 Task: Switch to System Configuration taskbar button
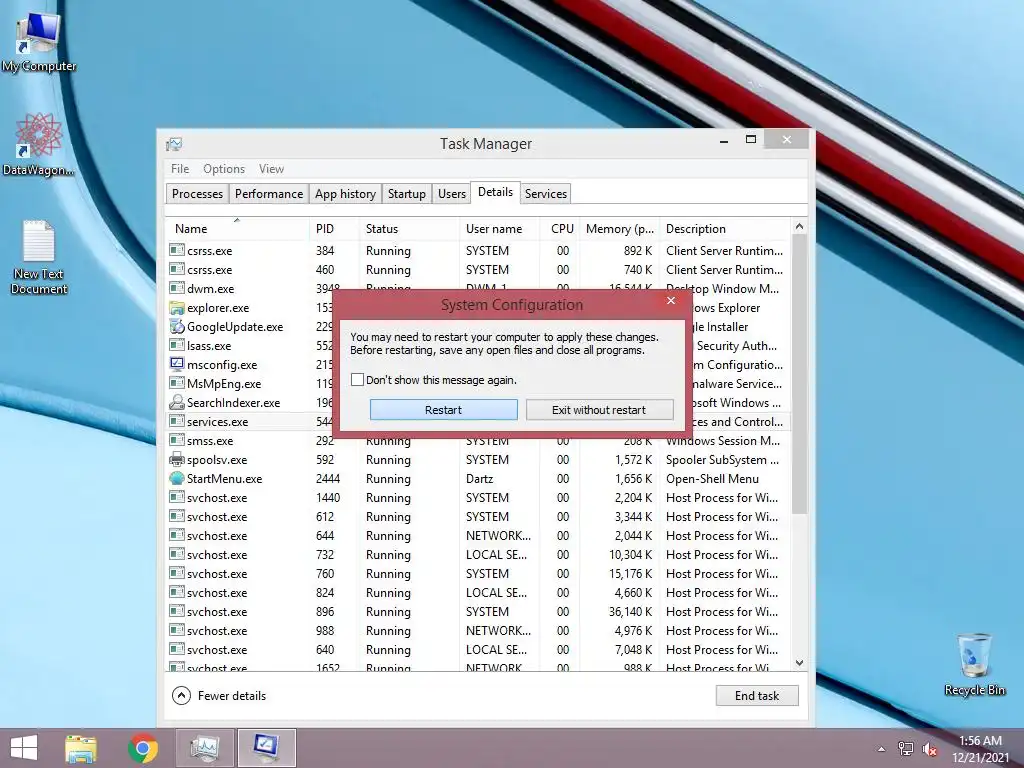(266, 748)
